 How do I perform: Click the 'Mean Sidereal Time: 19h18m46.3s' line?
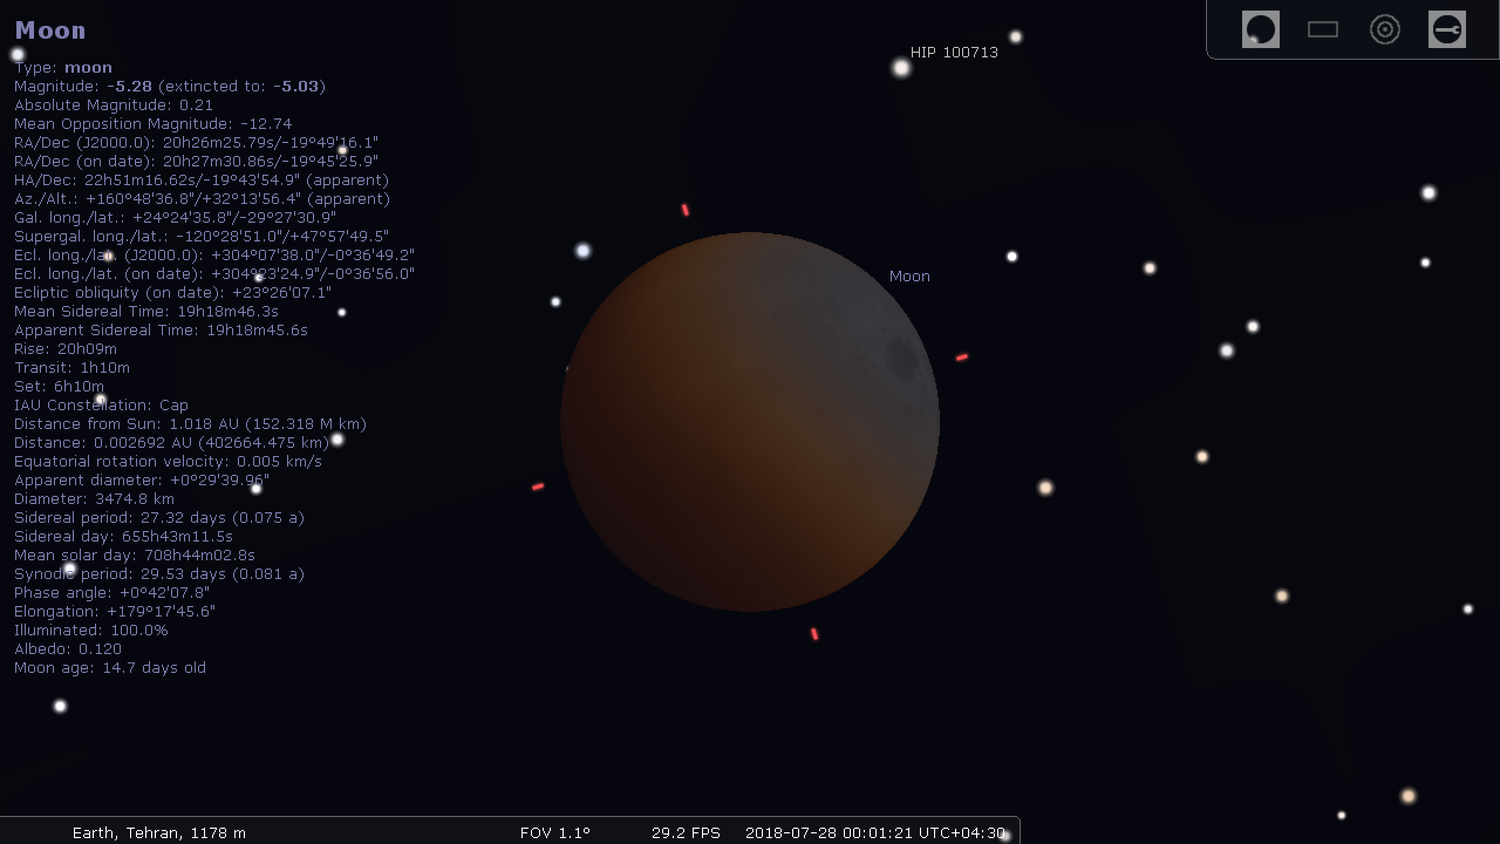click(x=146, y=311)
